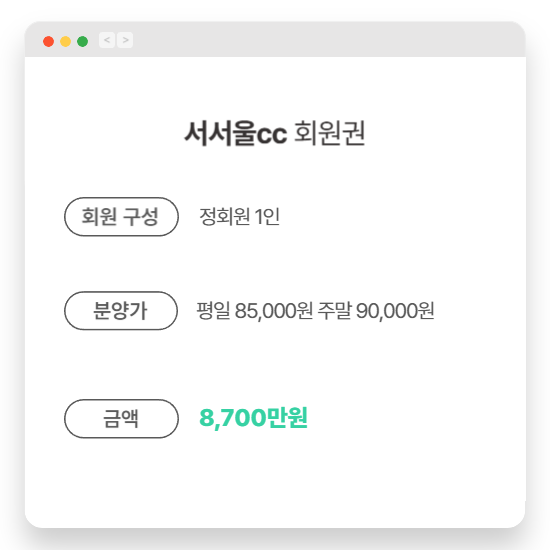550x550 pixels.
Task: Maximize the window with the green dot
Action: pyautogui.click(x=82, y=41)
